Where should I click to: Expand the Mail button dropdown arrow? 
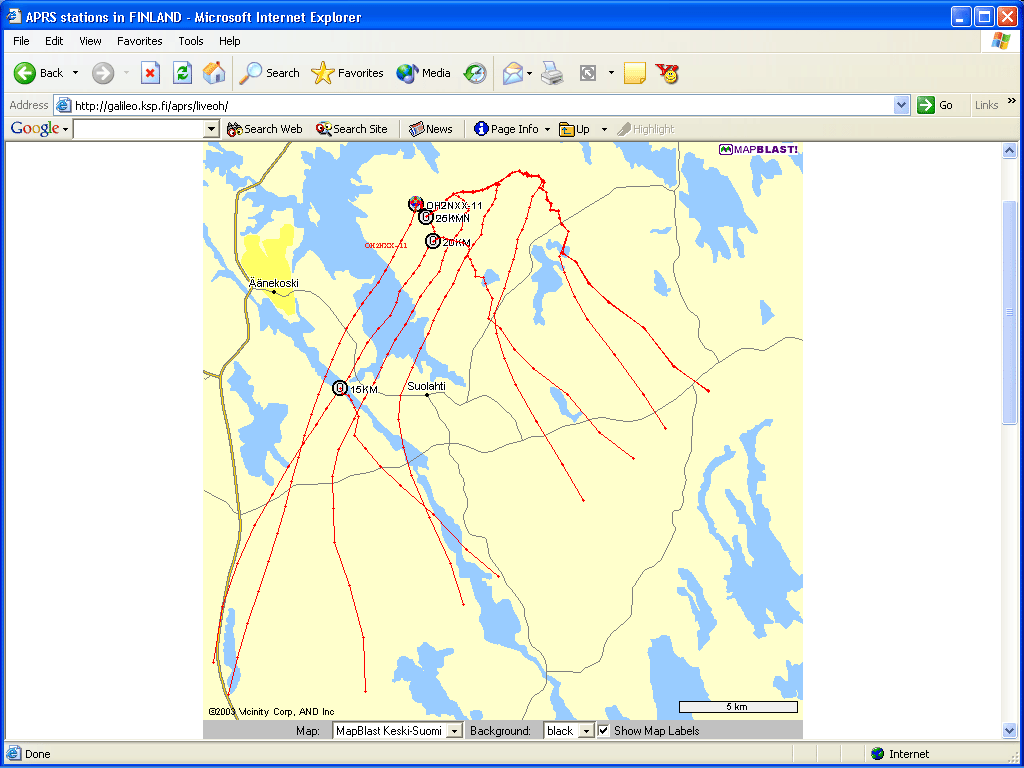click(530, 73)
